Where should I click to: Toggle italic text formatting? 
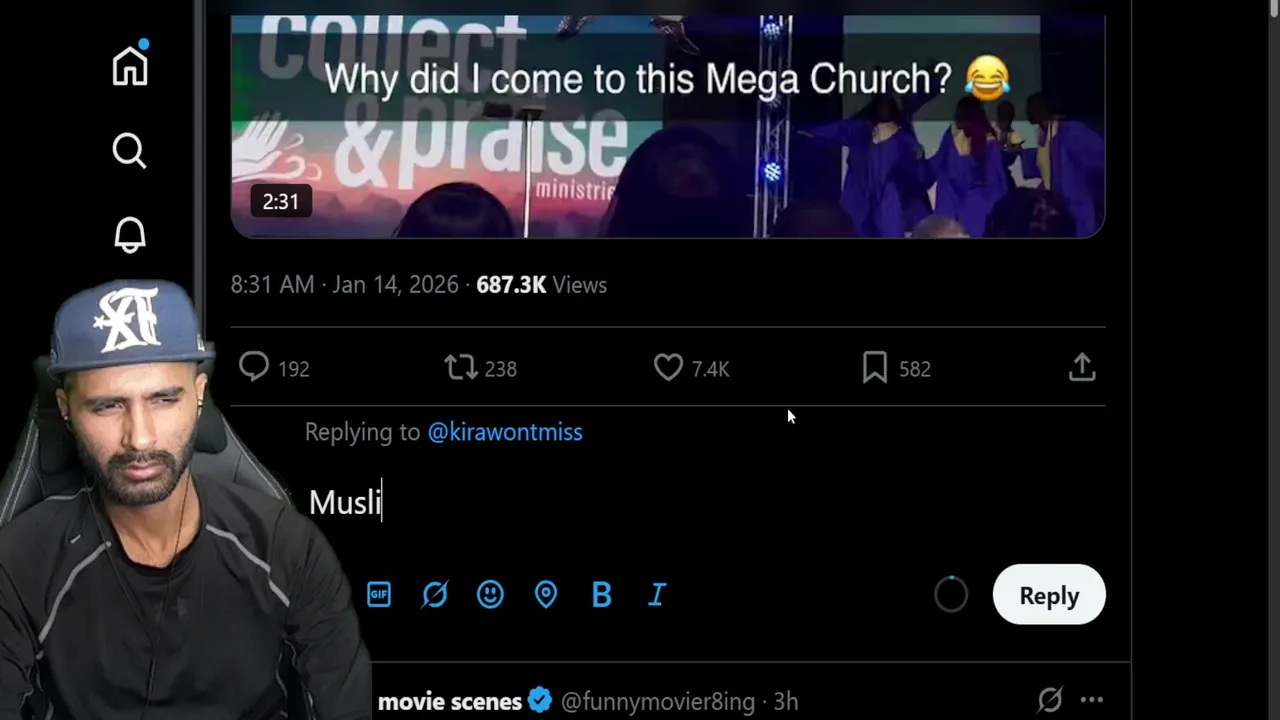[657, 595]
